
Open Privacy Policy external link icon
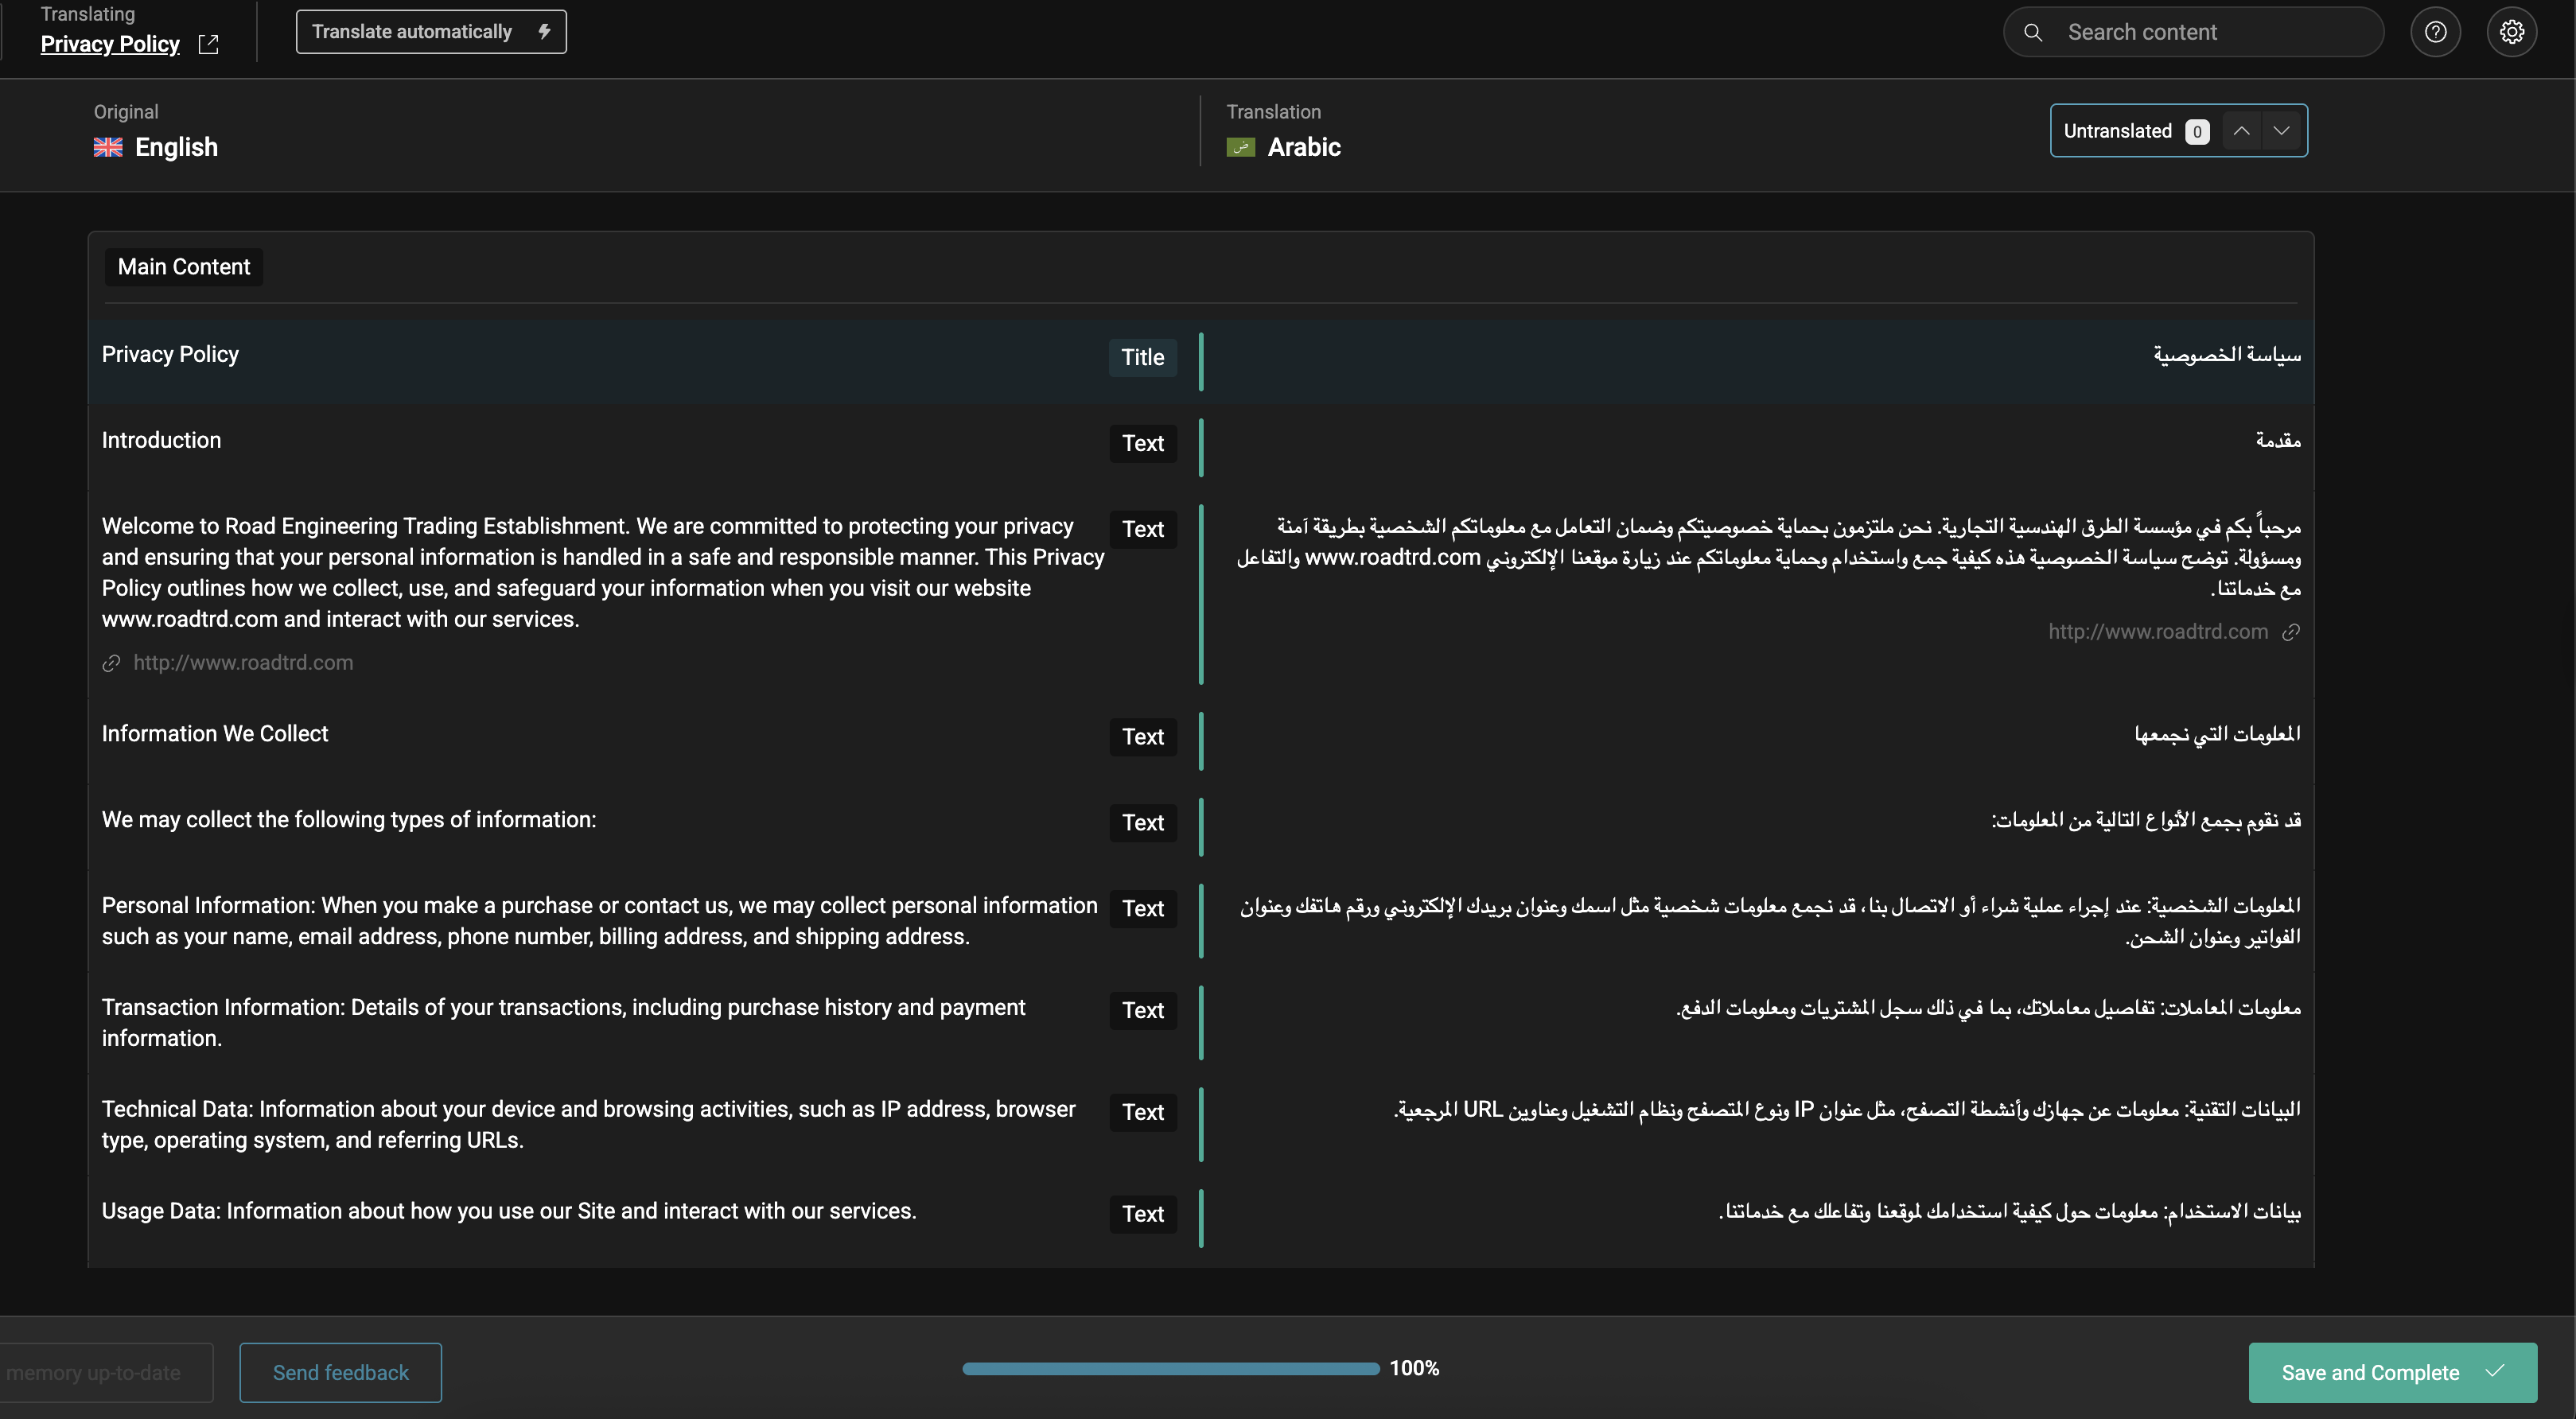point(208,44)
